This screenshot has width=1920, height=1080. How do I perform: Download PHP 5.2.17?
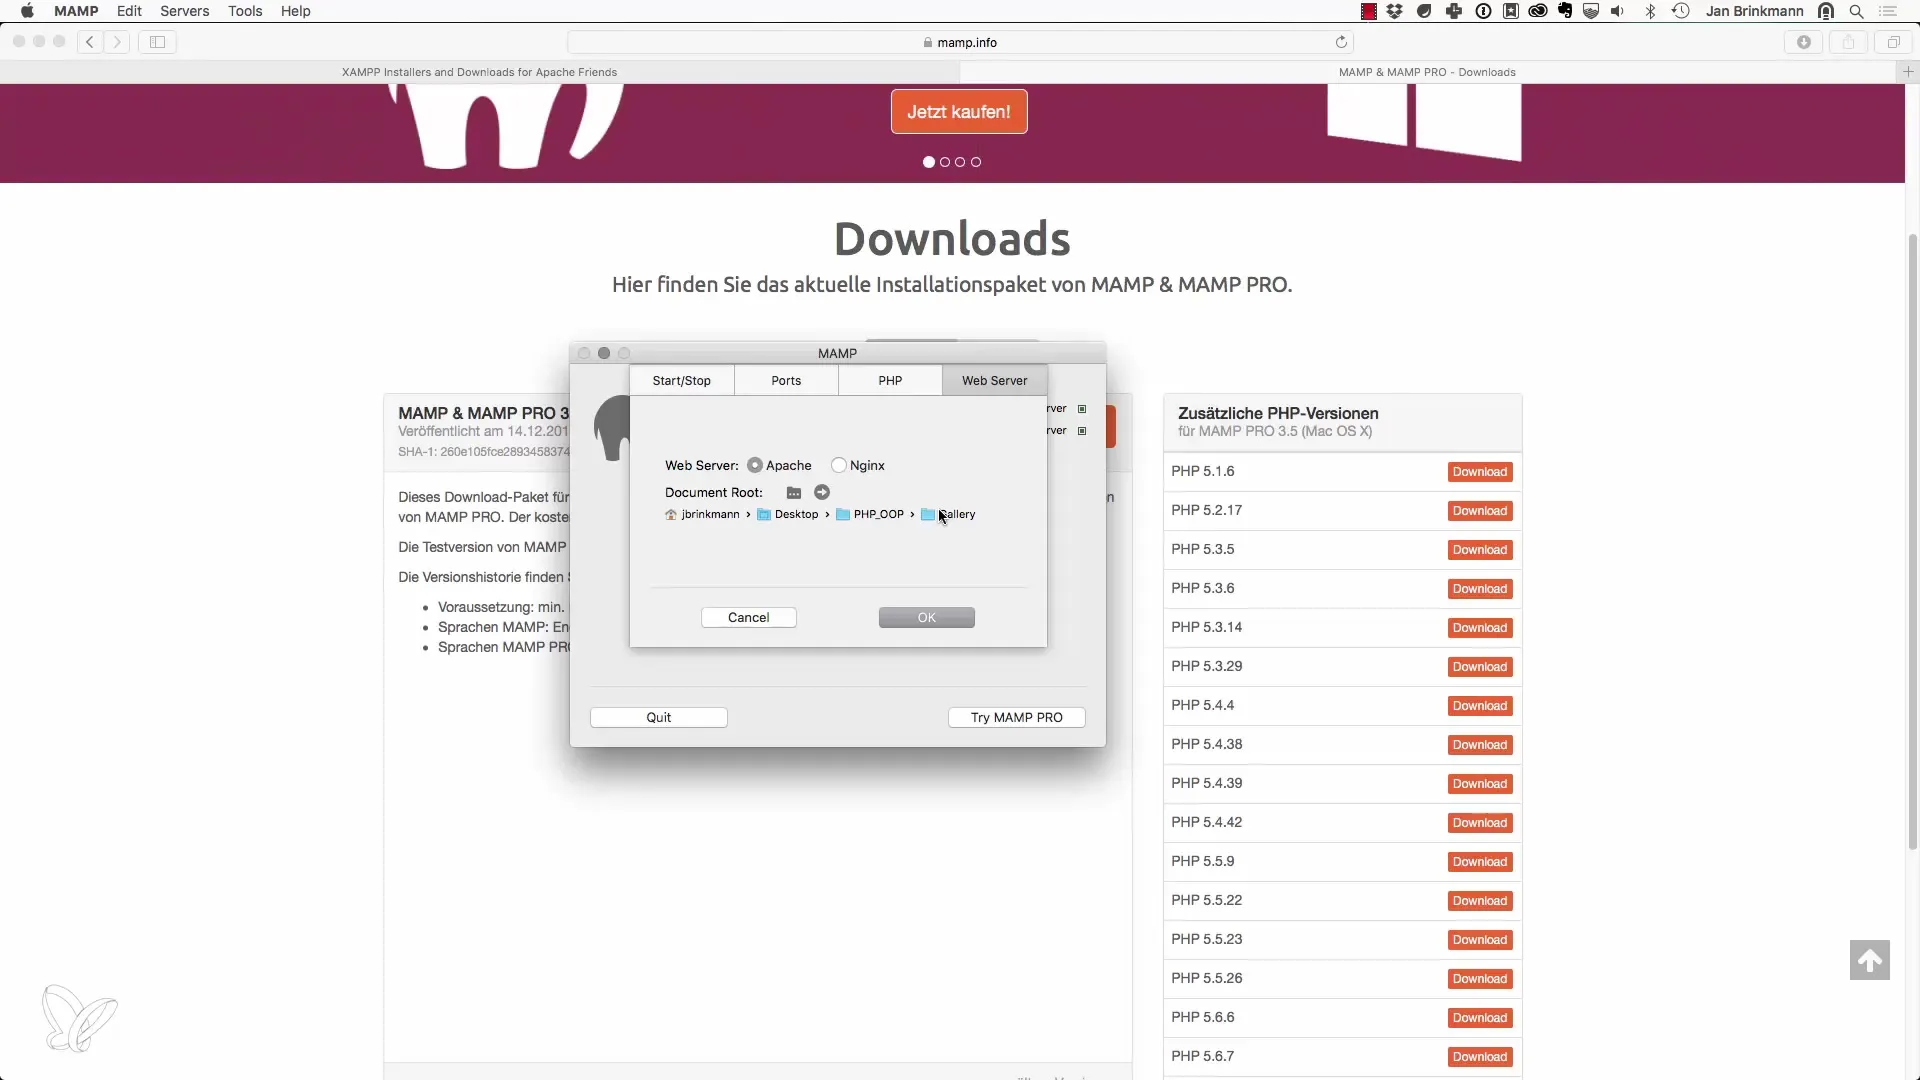coord(1480,511)
